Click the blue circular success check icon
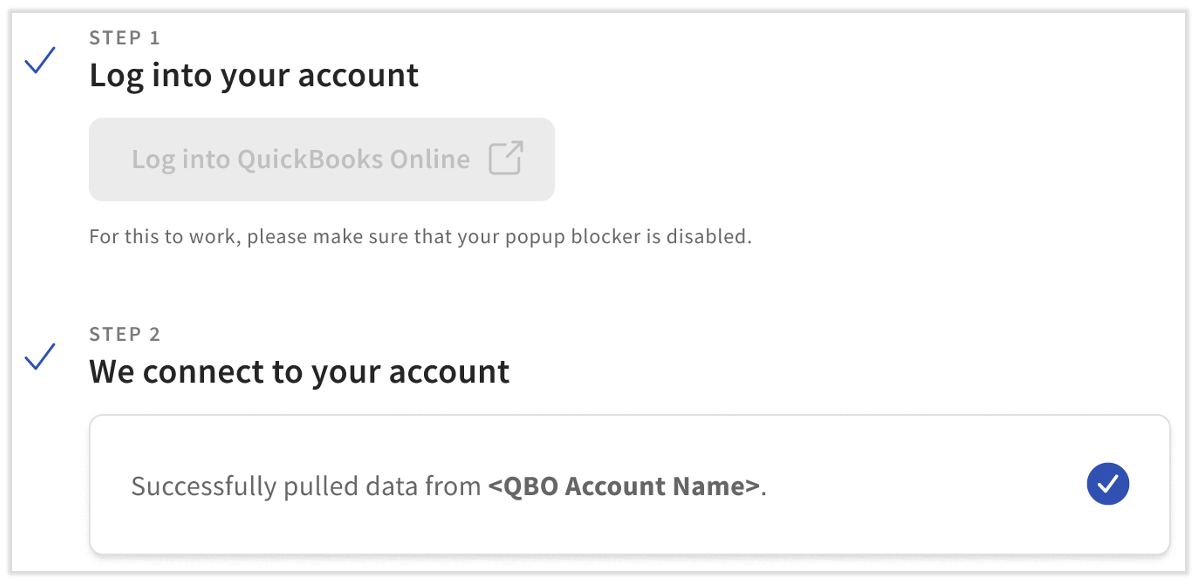 pos(1107,485)
